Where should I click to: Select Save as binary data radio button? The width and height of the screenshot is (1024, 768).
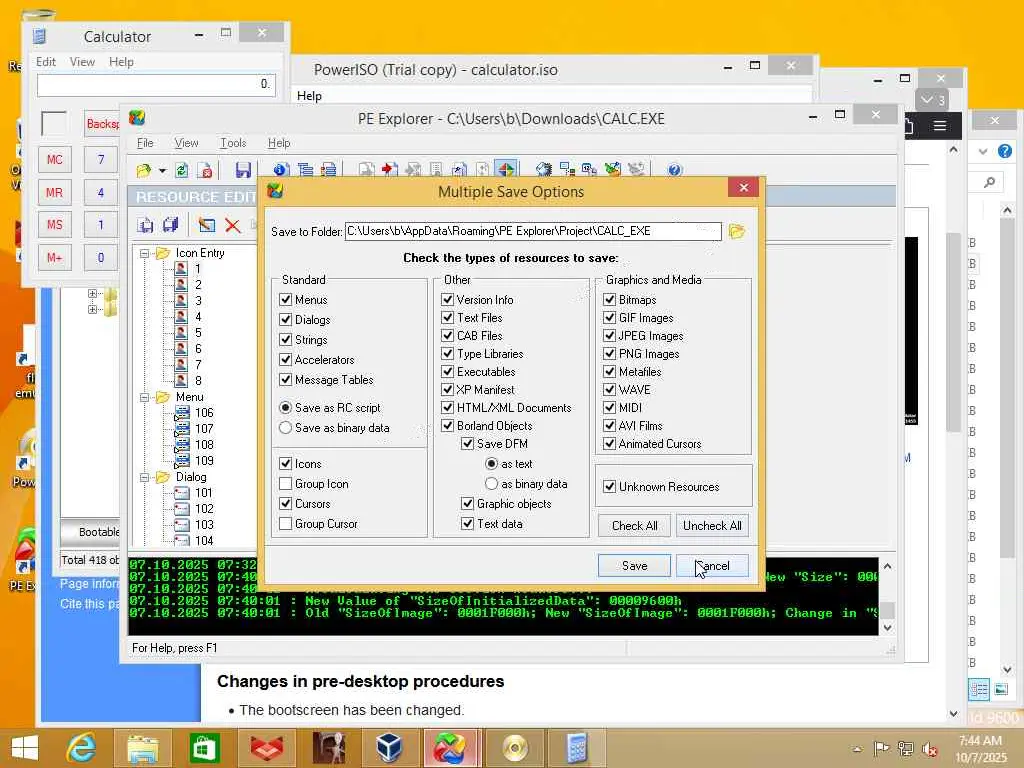click(285, 428)
